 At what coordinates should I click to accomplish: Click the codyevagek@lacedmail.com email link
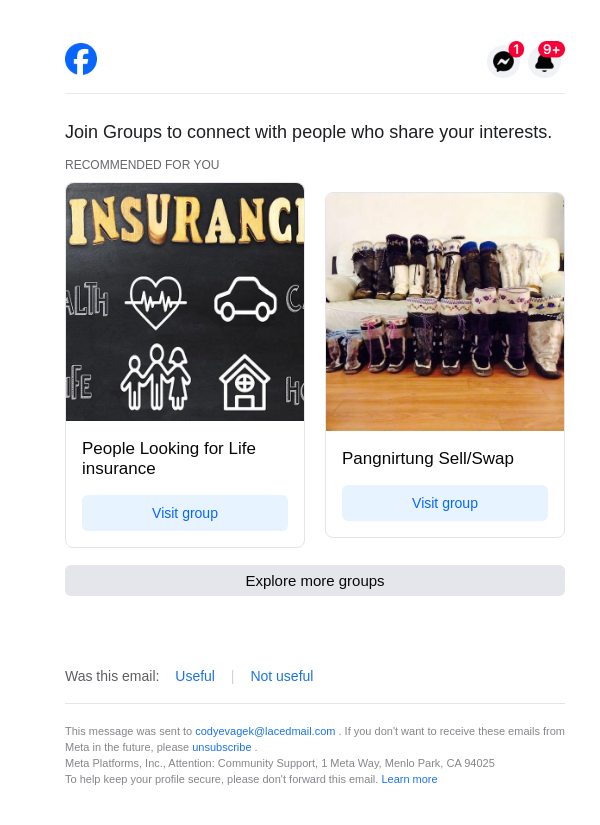pos(265,731)
